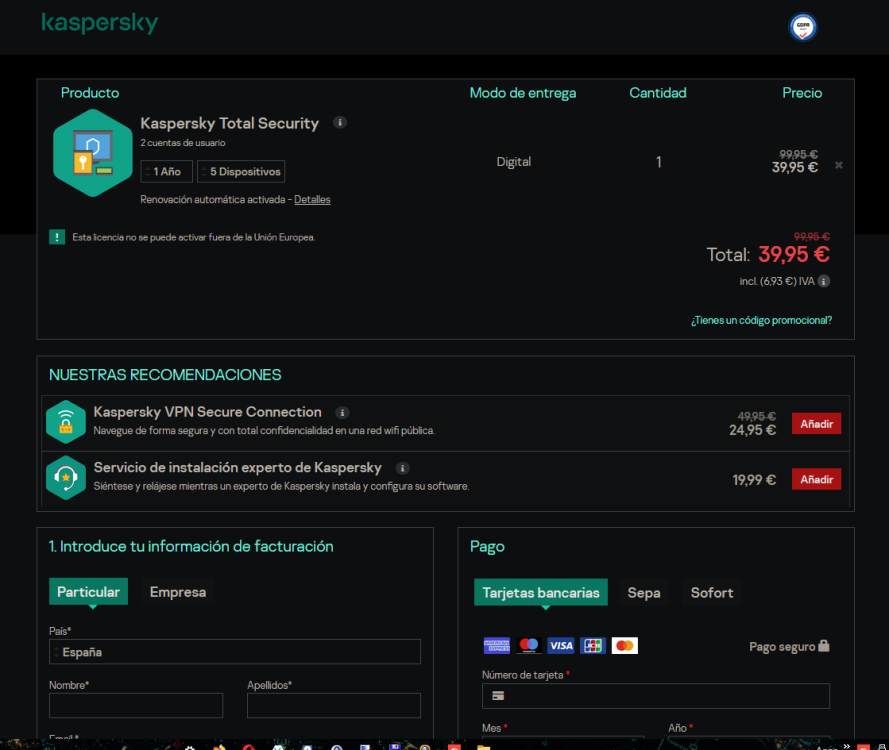Remove the product with the X icon
889x750 pixels.
coord(839,166)
